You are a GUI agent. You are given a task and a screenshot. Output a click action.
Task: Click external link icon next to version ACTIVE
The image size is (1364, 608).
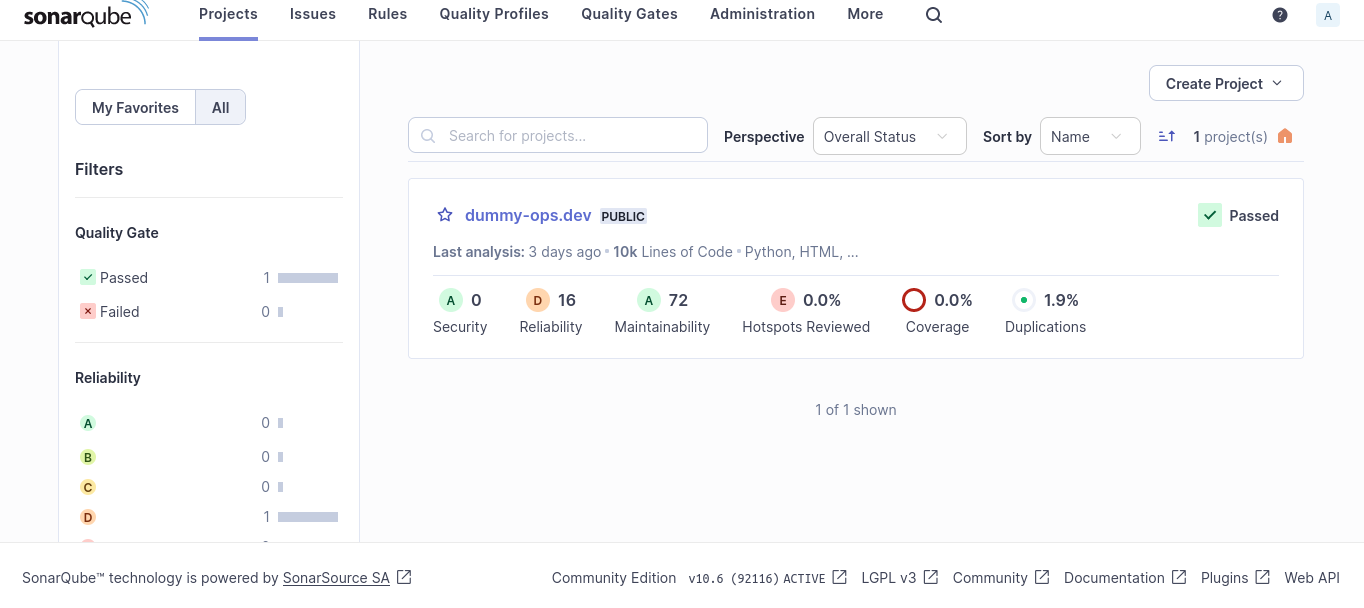840,577
